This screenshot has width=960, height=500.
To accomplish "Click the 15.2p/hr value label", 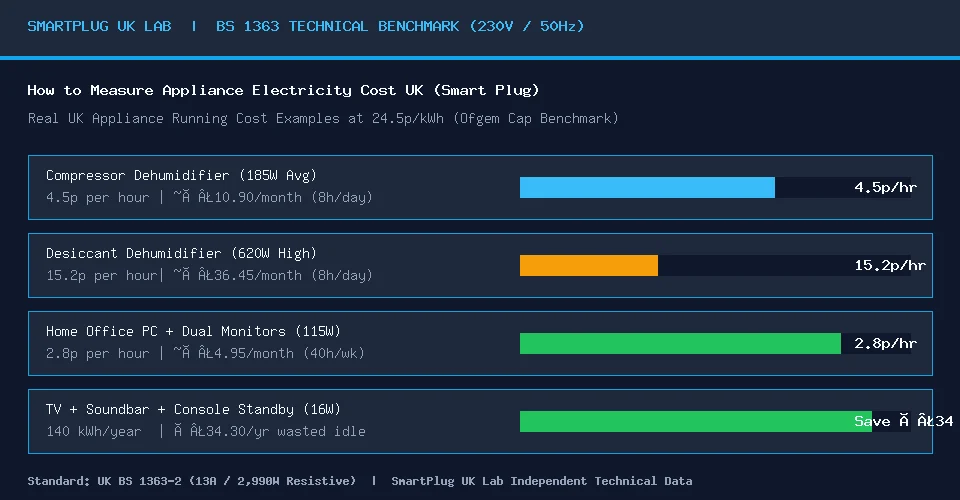I will 890,265.
